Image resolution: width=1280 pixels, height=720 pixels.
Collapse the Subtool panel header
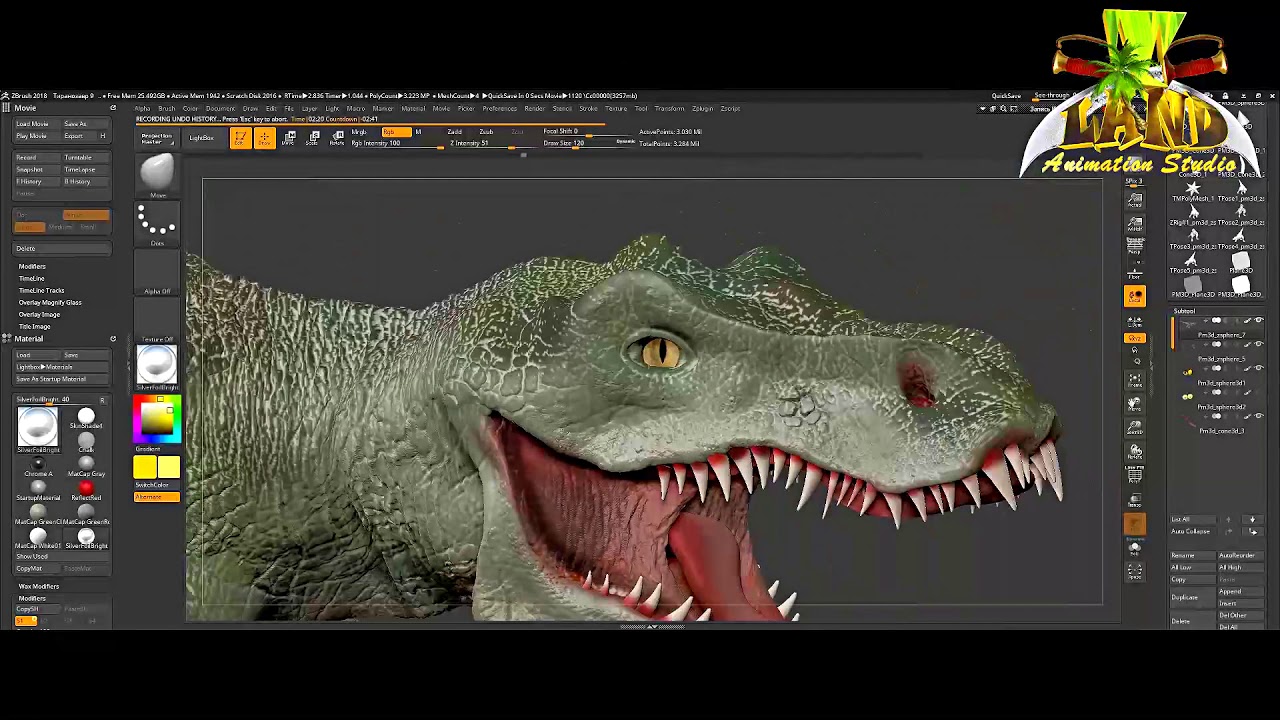point(1184,311)
